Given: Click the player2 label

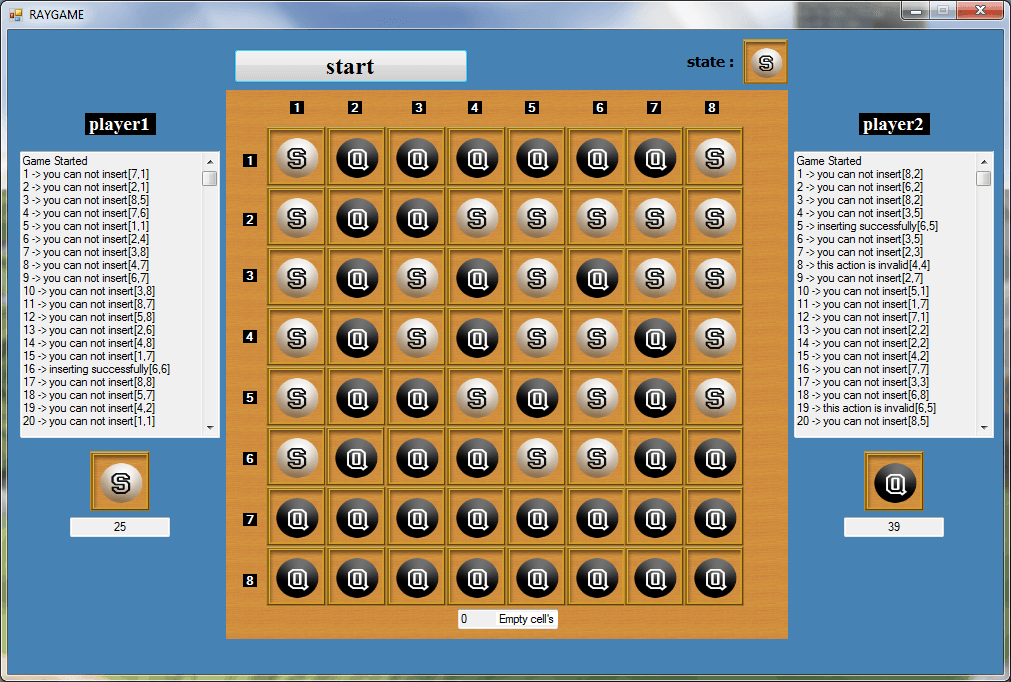Looking at the screenshot, I should point(894,124).
